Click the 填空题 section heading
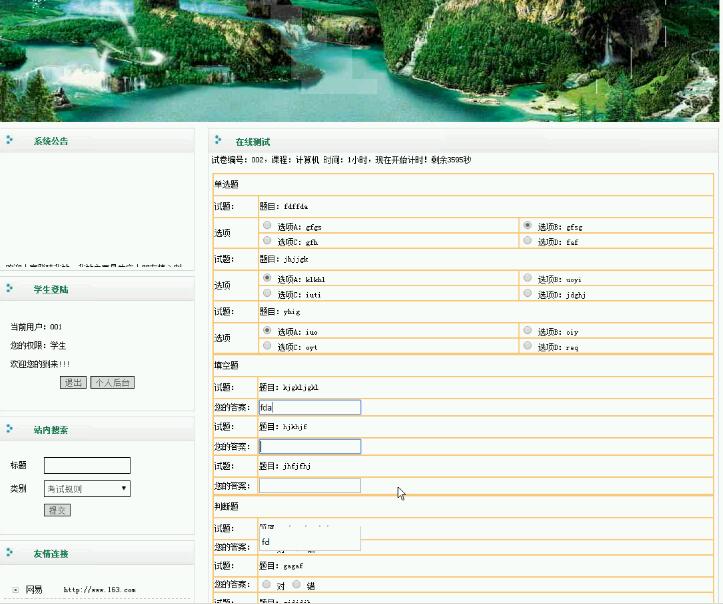 (x=226, y=366)
